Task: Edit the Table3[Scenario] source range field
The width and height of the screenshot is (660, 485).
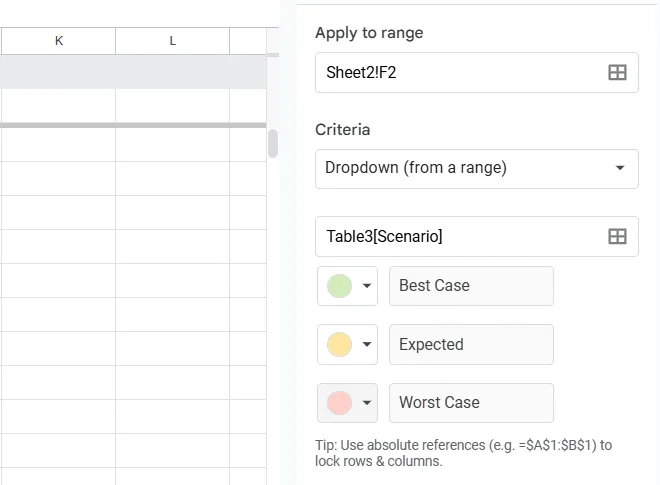Action: 476,237
